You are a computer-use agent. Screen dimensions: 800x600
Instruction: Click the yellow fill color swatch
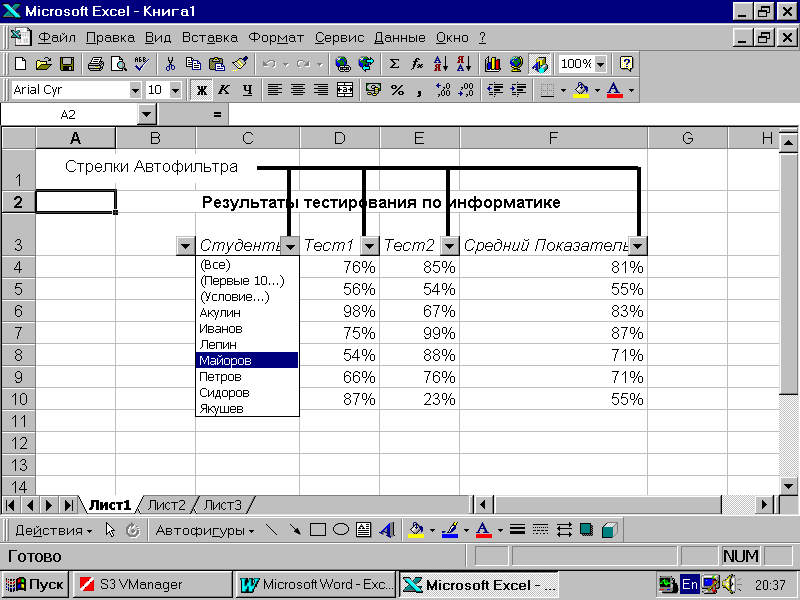[582, 90]
